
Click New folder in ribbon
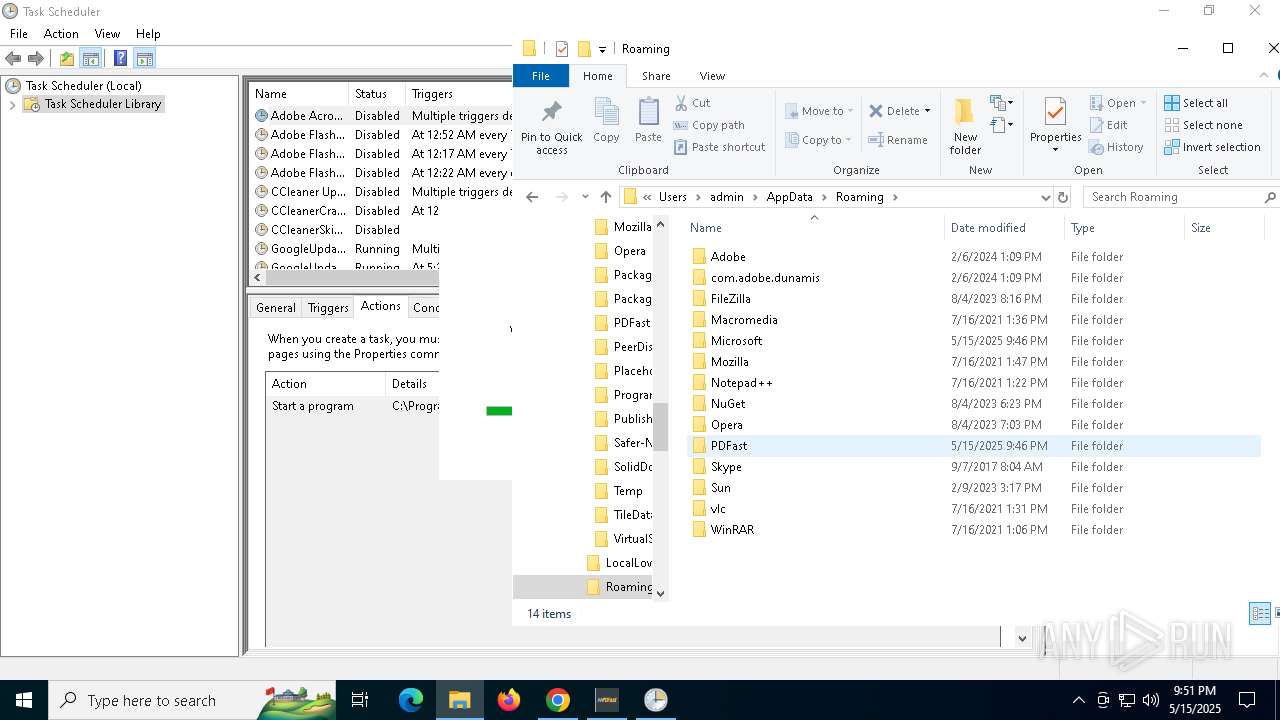965,126
